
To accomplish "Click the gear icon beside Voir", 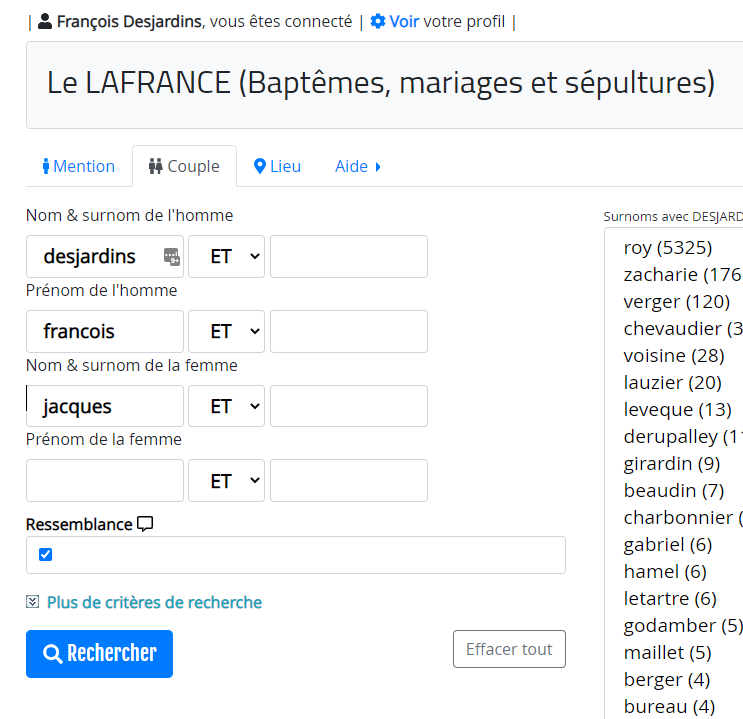I will [x=378, y=21].
